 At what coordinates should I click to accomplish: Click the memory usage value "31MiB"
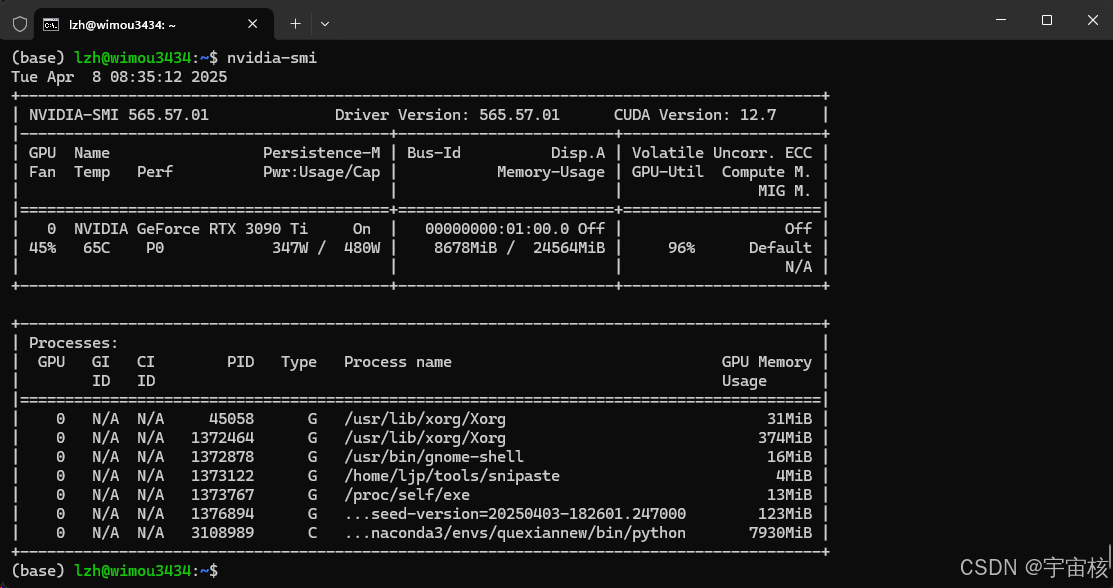(x=789, y=419)
